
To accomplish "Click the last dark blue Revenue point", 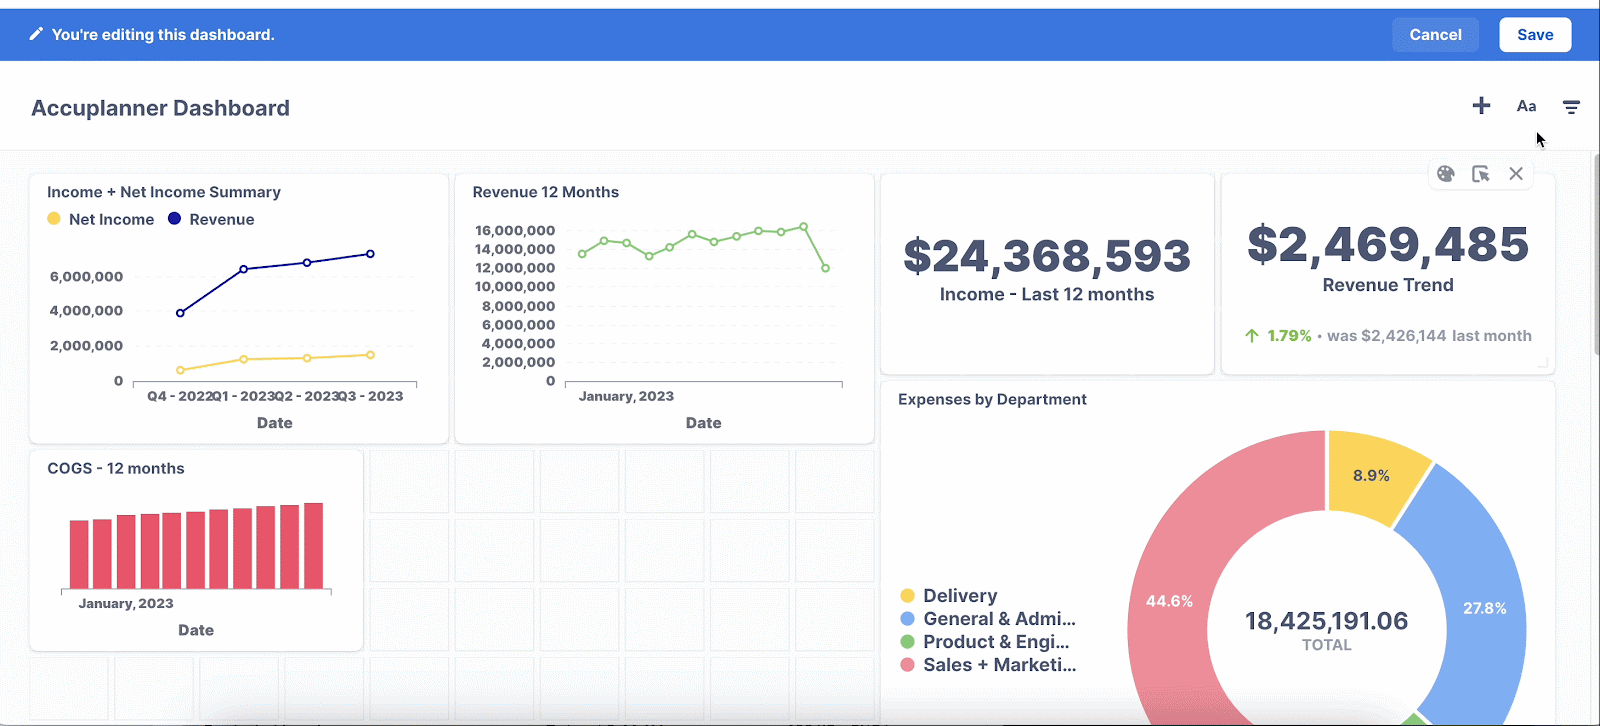I will click(370, 254).
